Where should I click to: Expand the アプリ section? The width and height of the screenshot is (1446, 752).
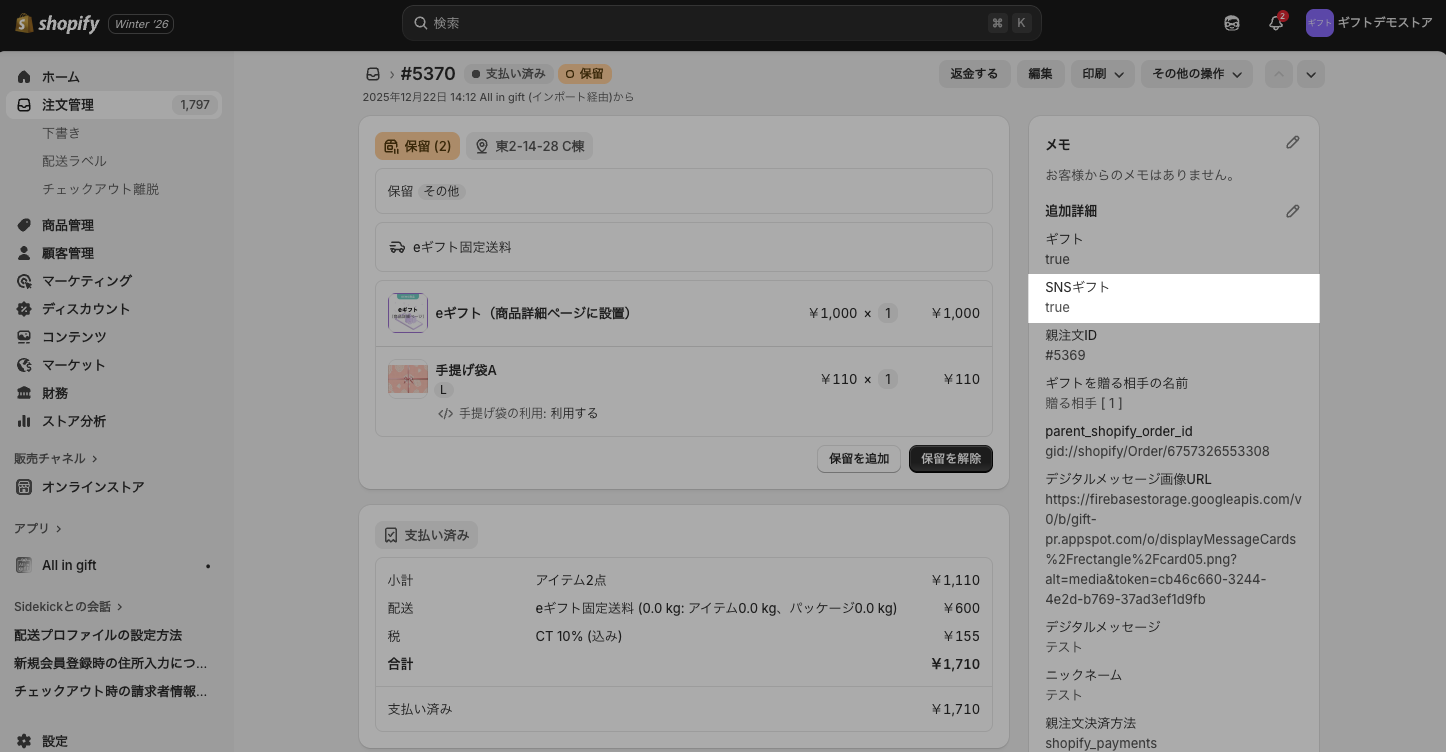point(38,528)
